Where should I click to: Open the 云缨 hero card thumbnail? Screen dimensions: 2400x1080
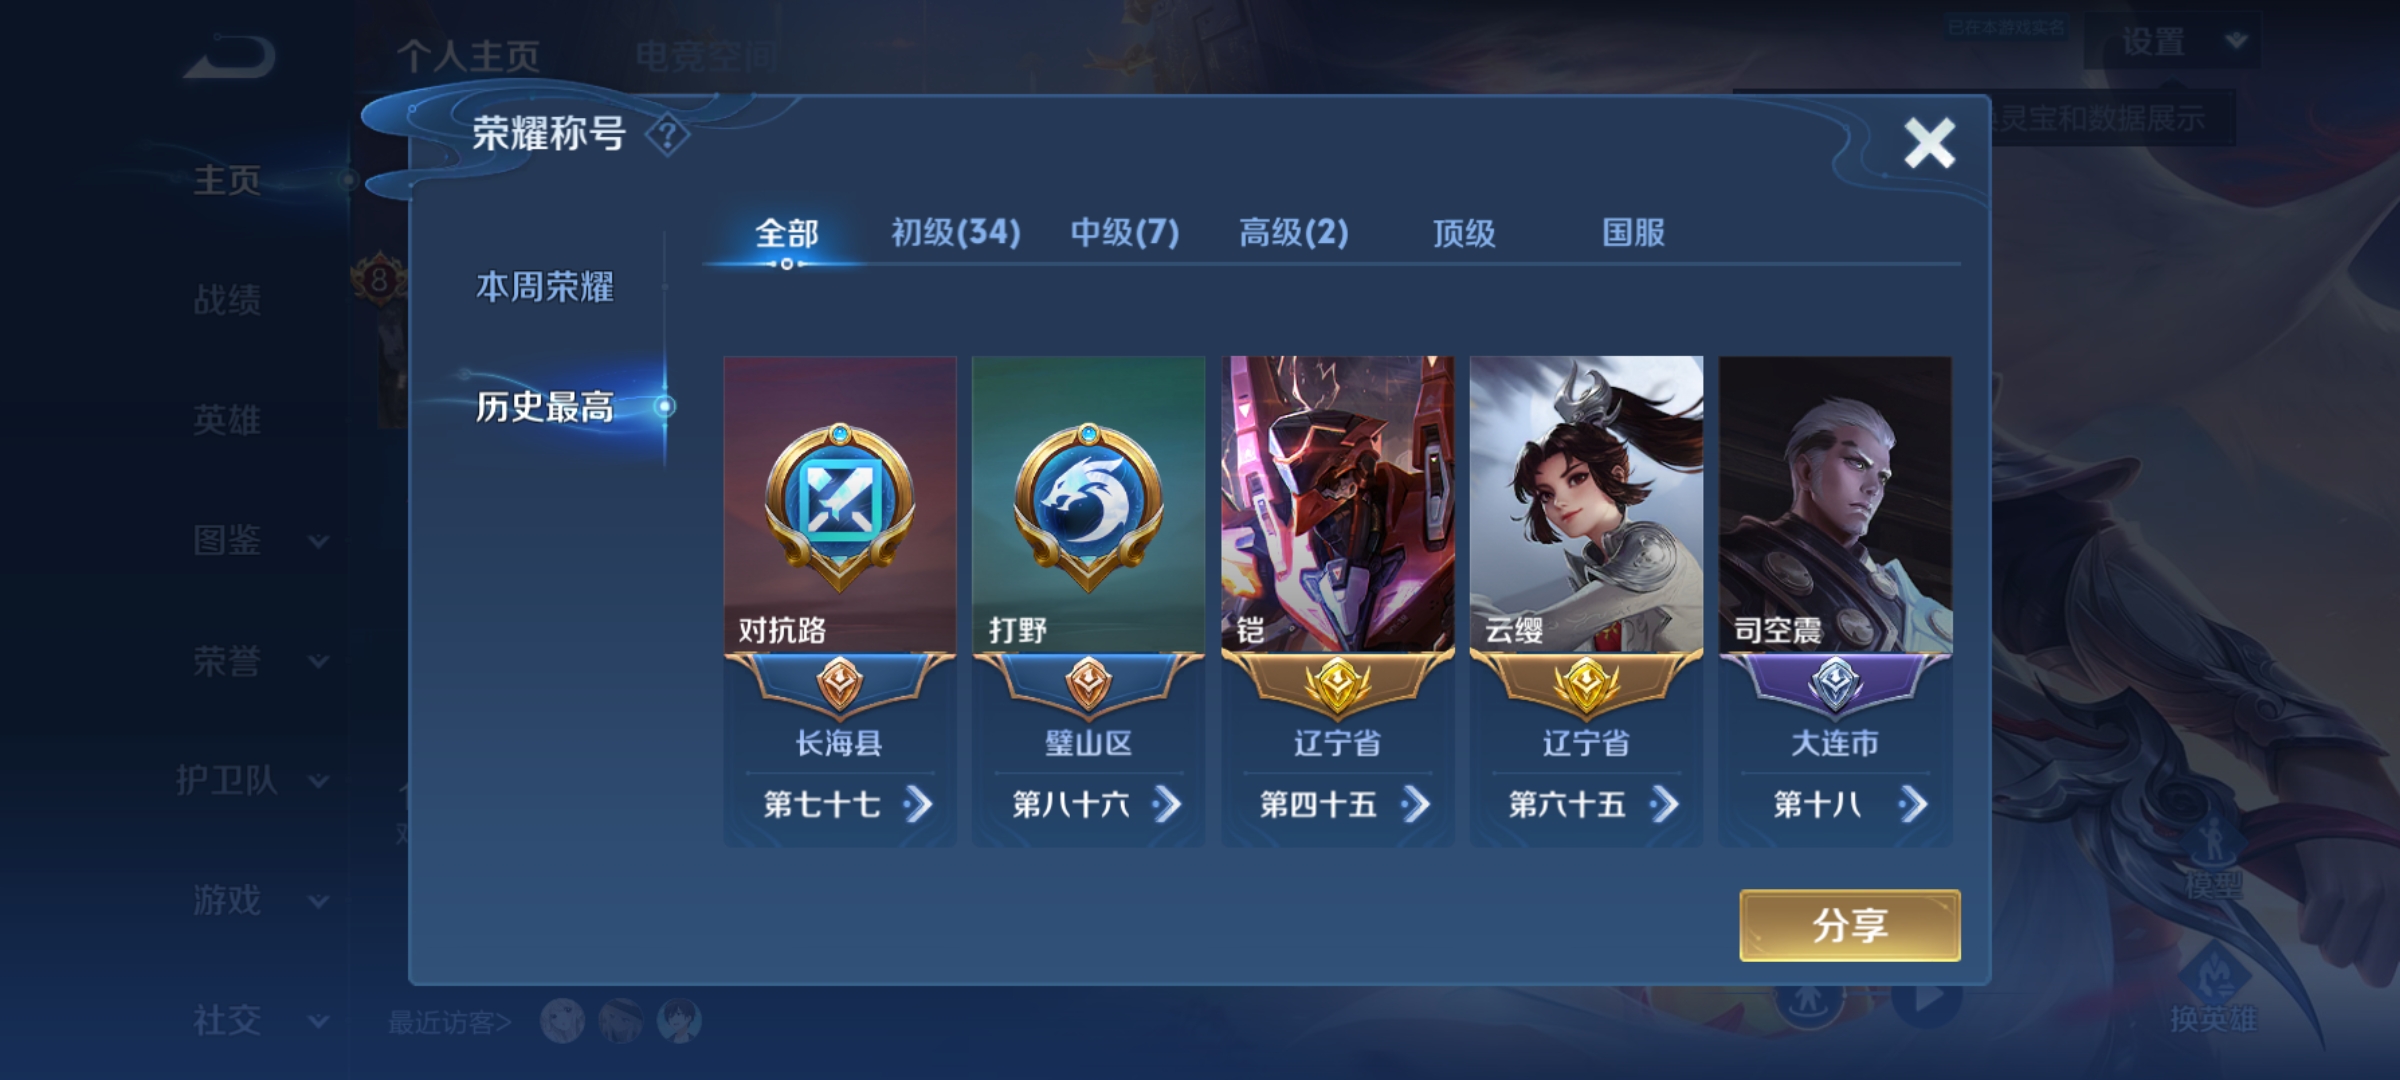coord(1586,504)
